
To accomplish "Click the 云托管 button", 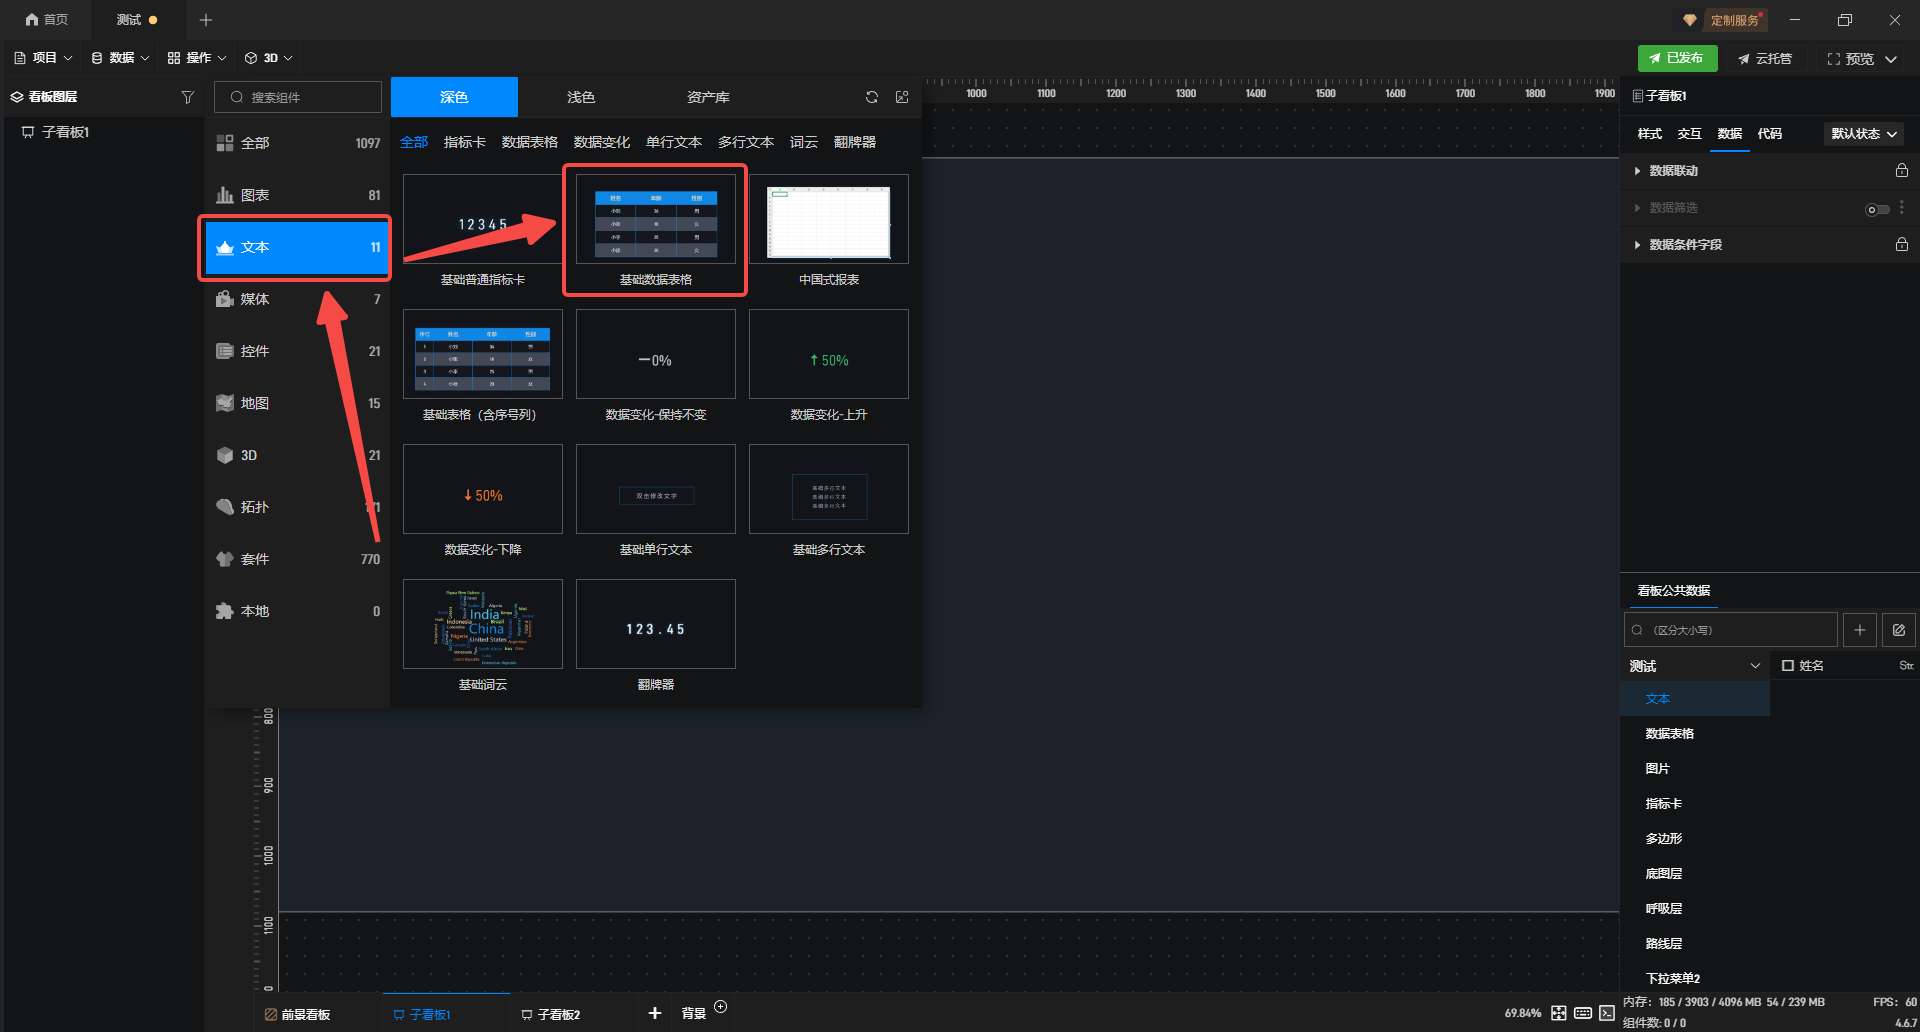I will tap(1765, 59).
